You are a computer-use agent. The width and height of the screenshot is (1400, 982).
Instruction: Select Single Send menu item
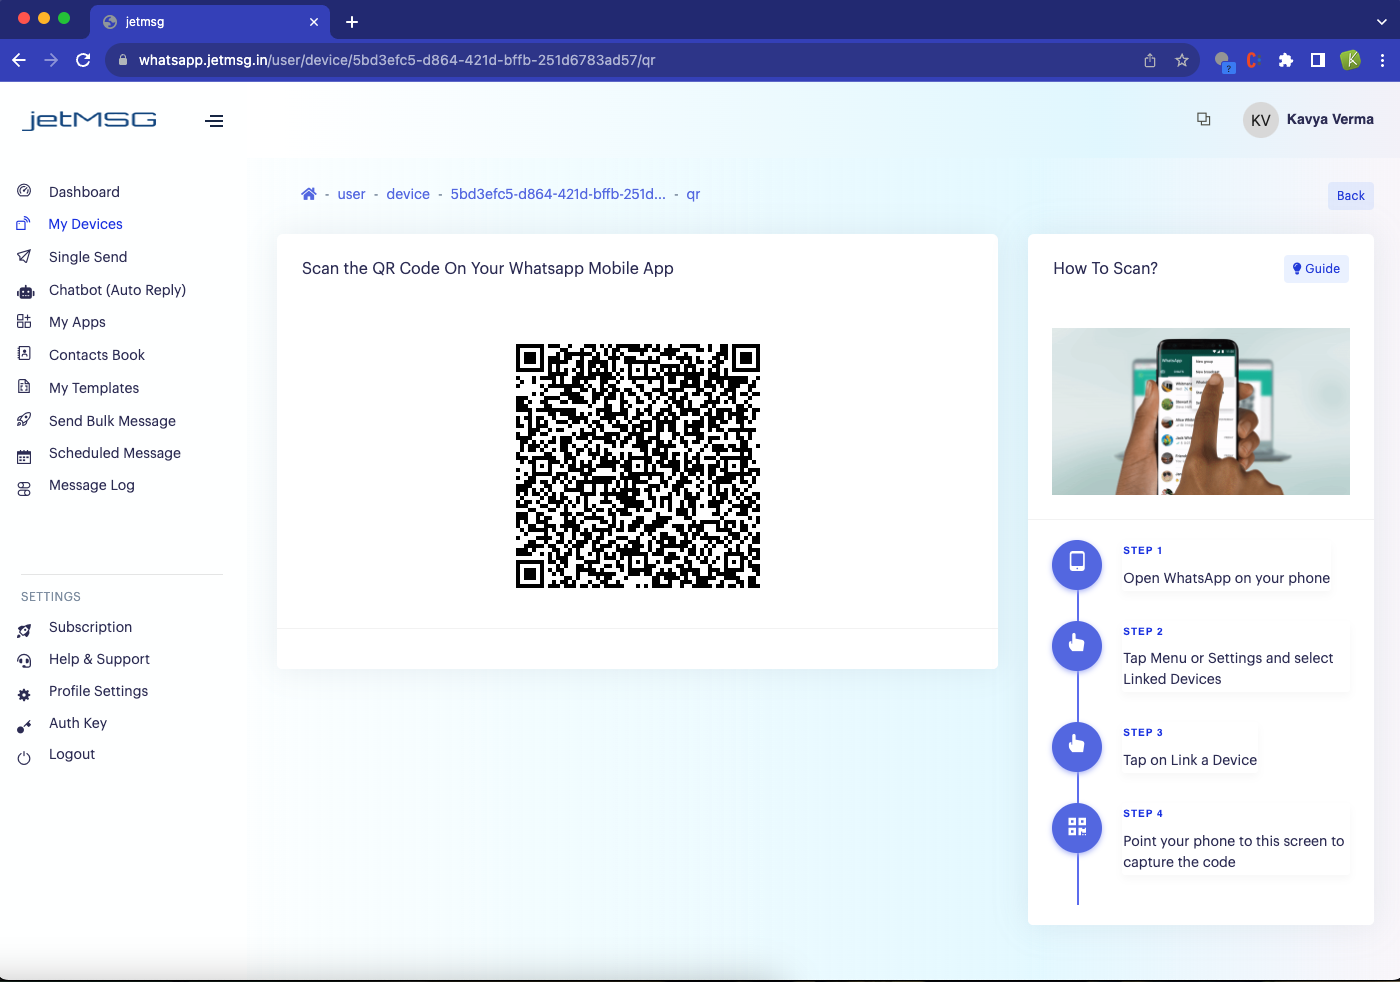click(88, 257)
